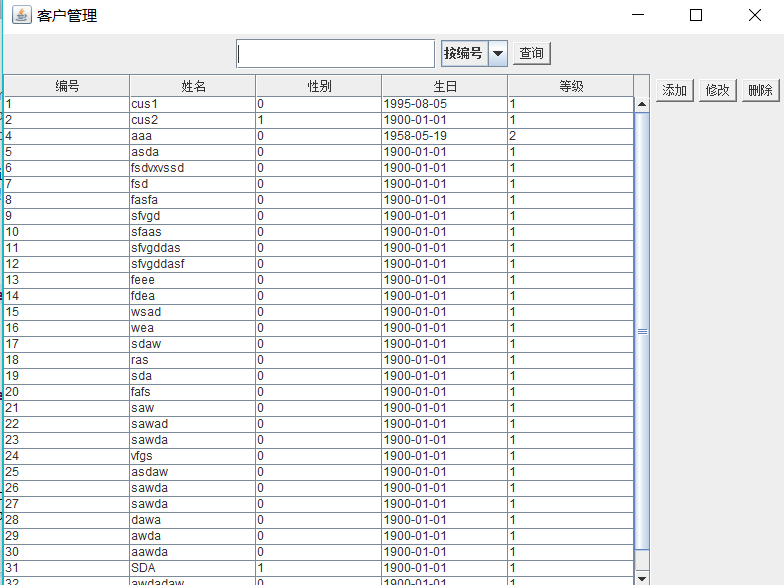Select the sawad name cell
Screen dimensions: 784x585
point(192,424)
